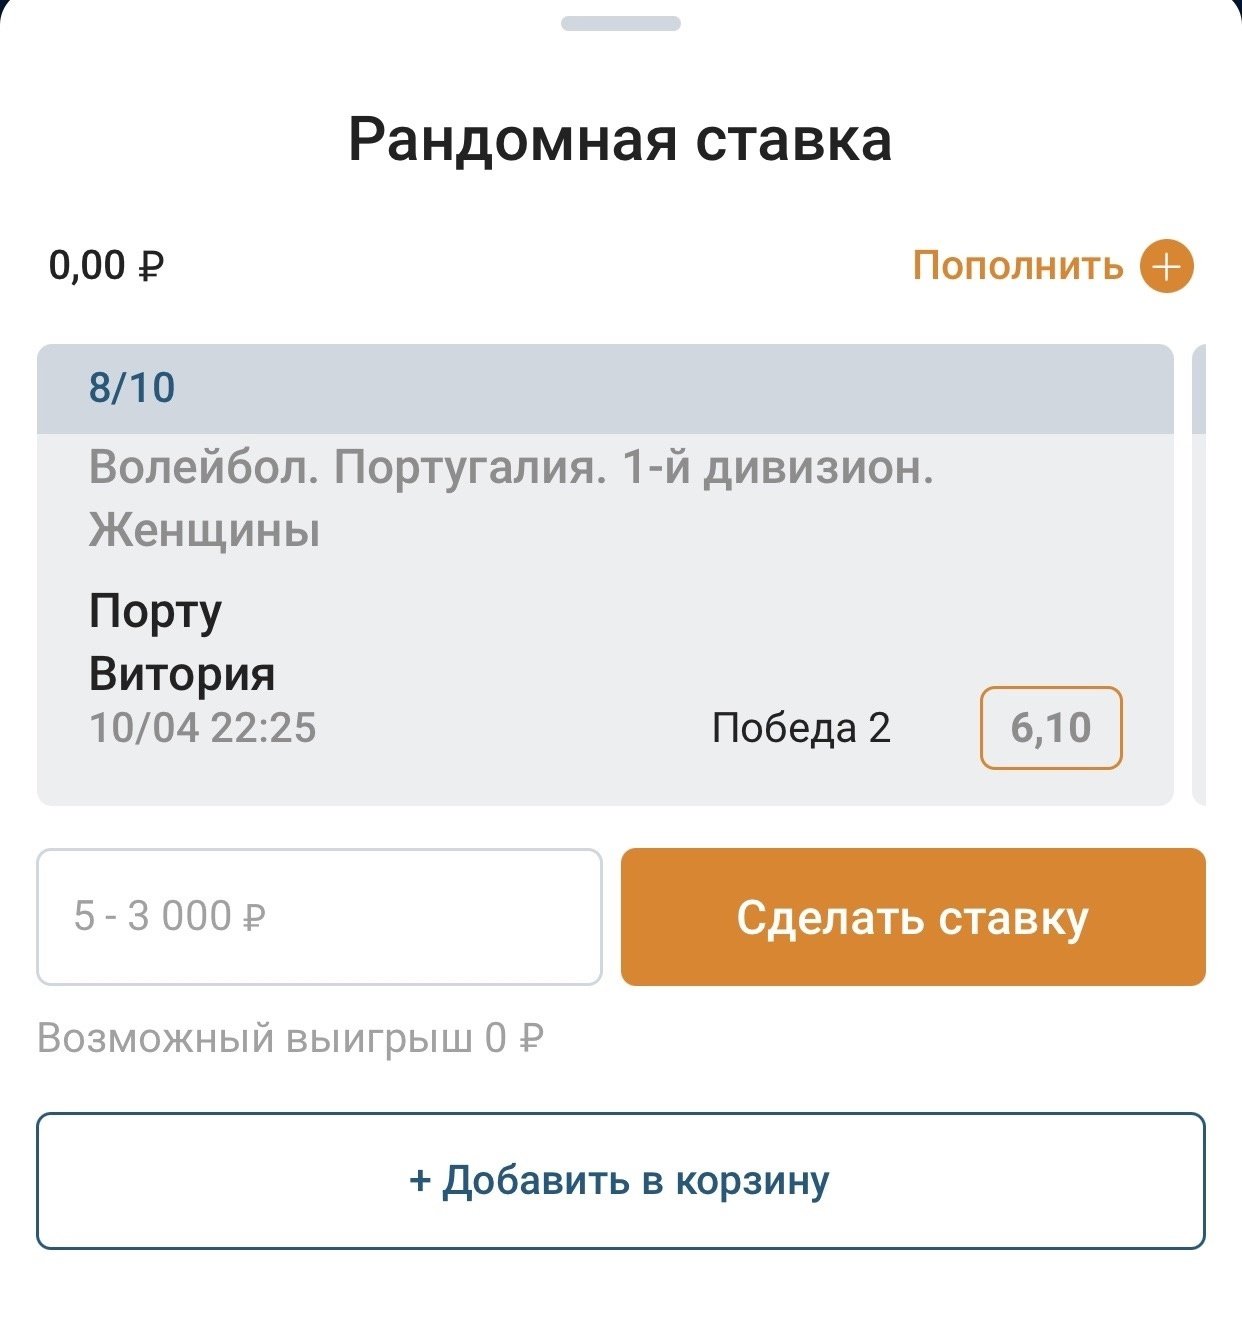Select the Витория team name
This screenshot has height=1341, width=1242.
pos(182,674)
